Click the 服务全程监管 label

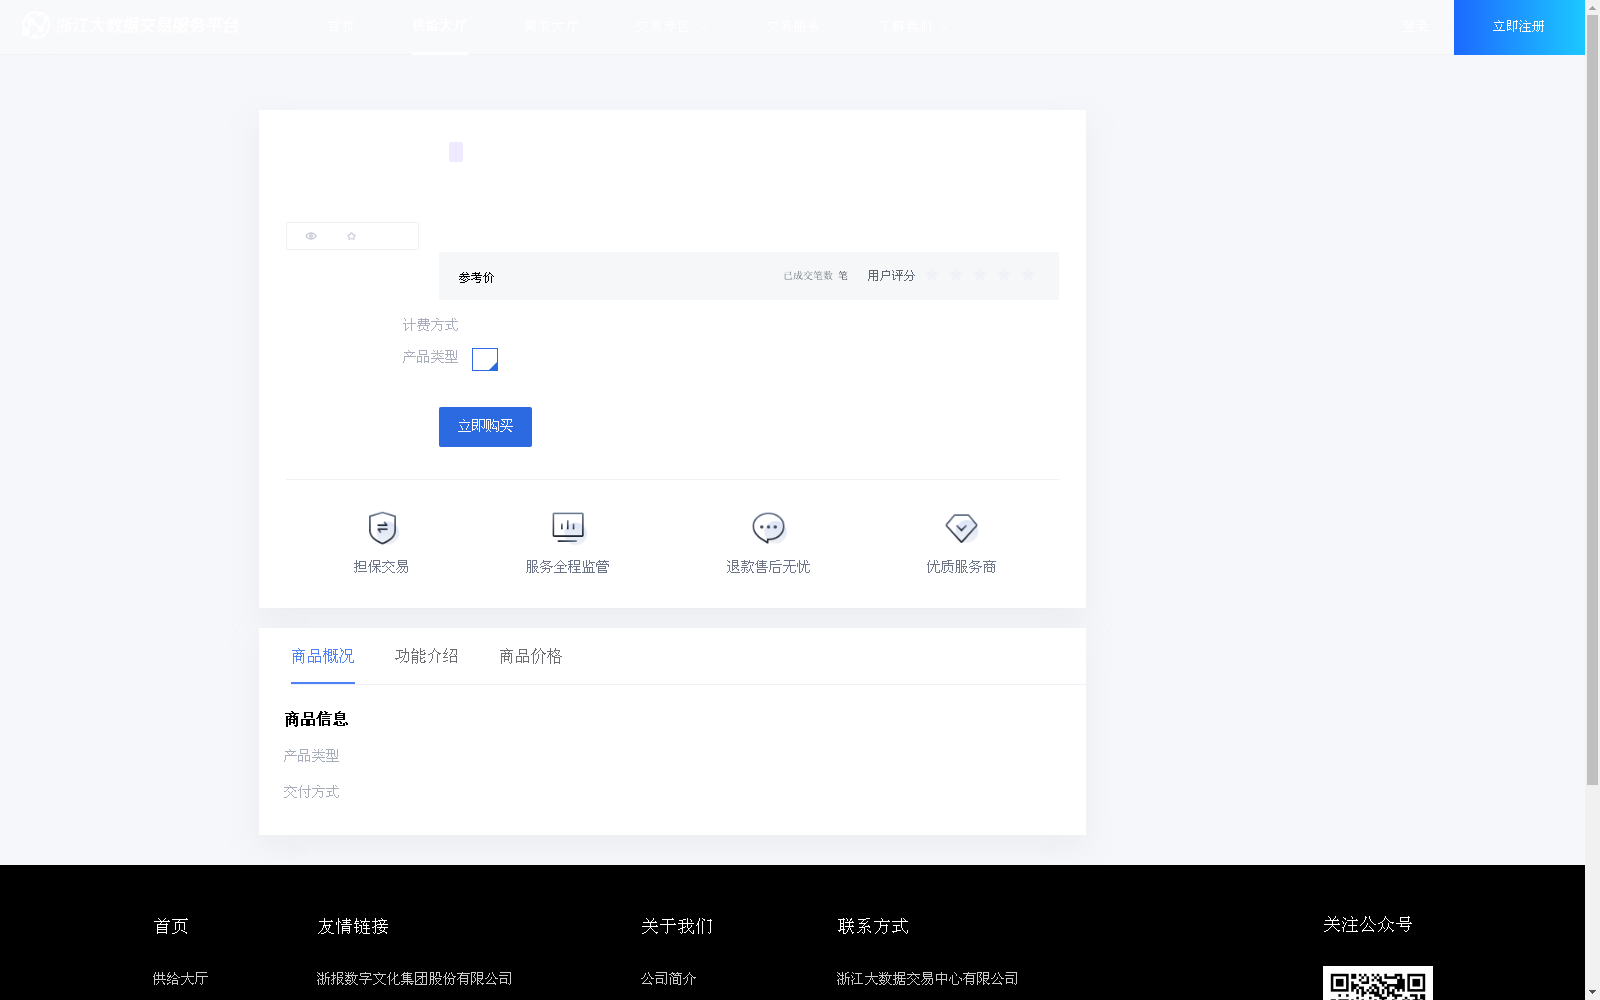pos(568,566)
